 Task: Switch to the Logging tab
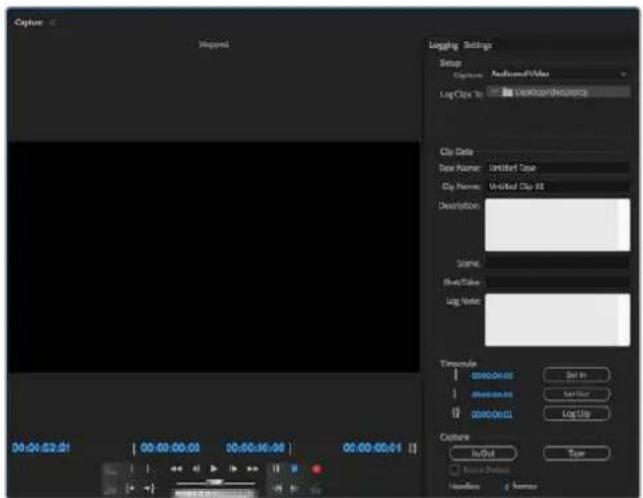pyautogui.click(x=443, y=45)
